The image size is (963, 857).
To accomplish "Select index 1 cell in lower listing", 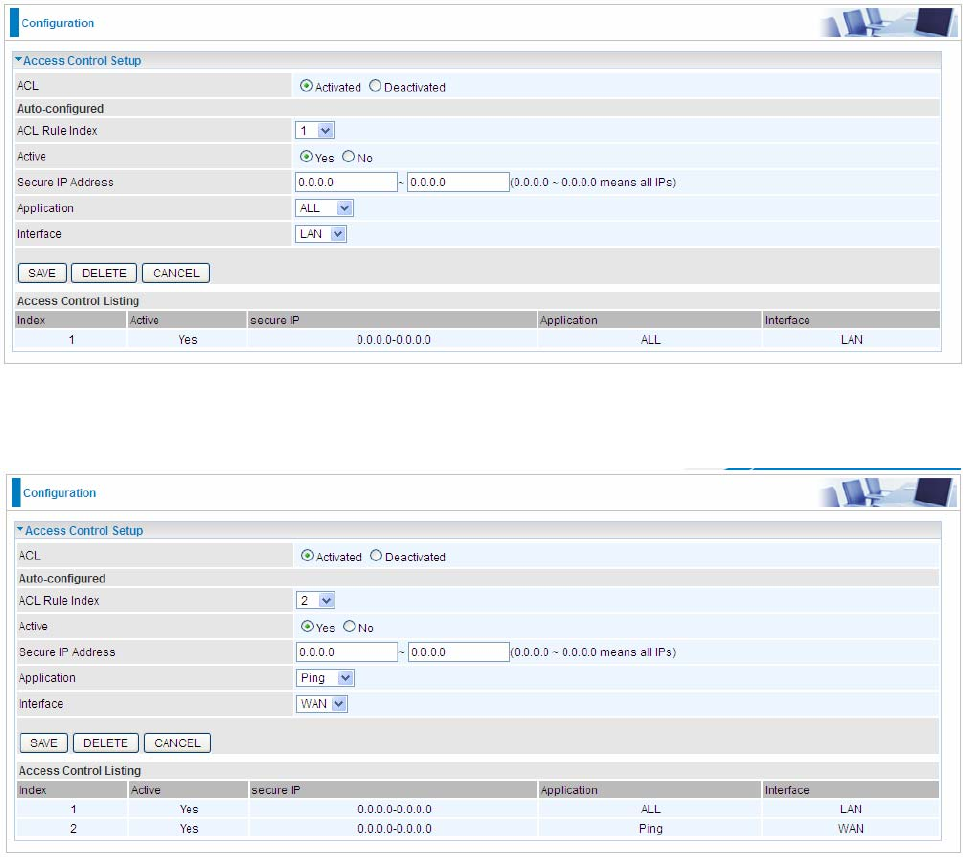I will pos(73,809).
